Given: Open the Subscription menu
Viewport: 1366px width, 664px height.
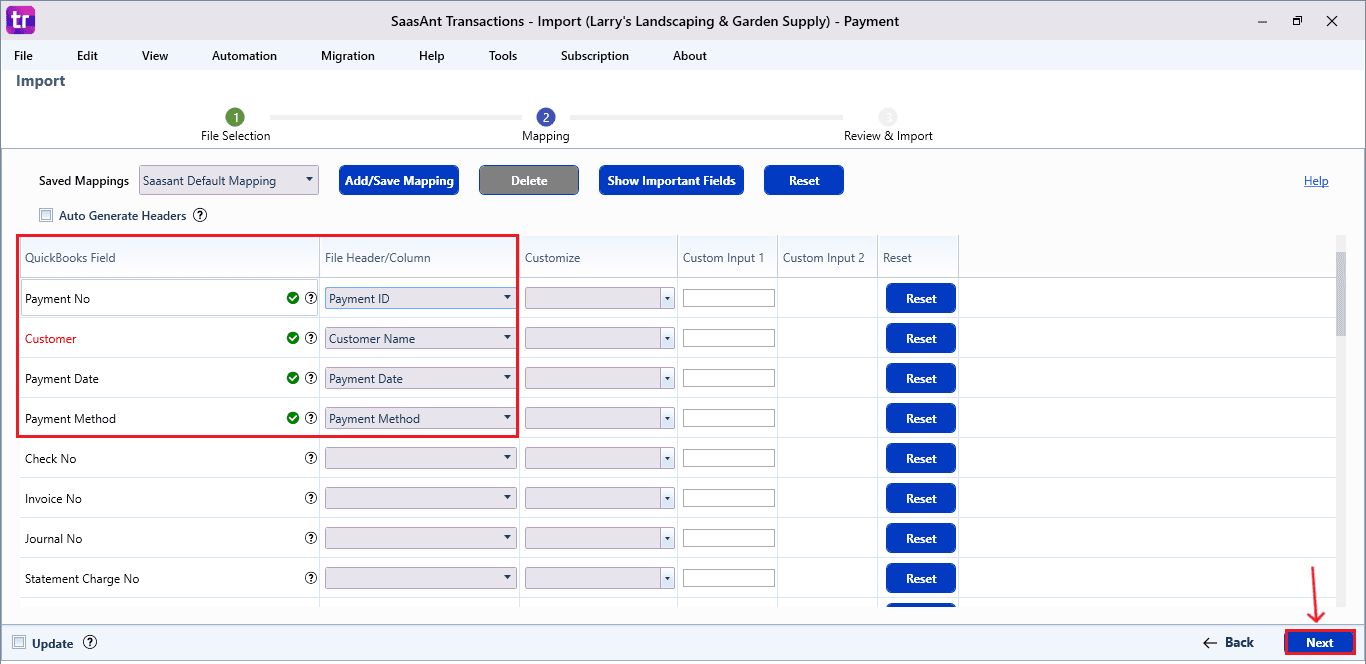Looking at the screenshot, I should click(x=594, y=56).
